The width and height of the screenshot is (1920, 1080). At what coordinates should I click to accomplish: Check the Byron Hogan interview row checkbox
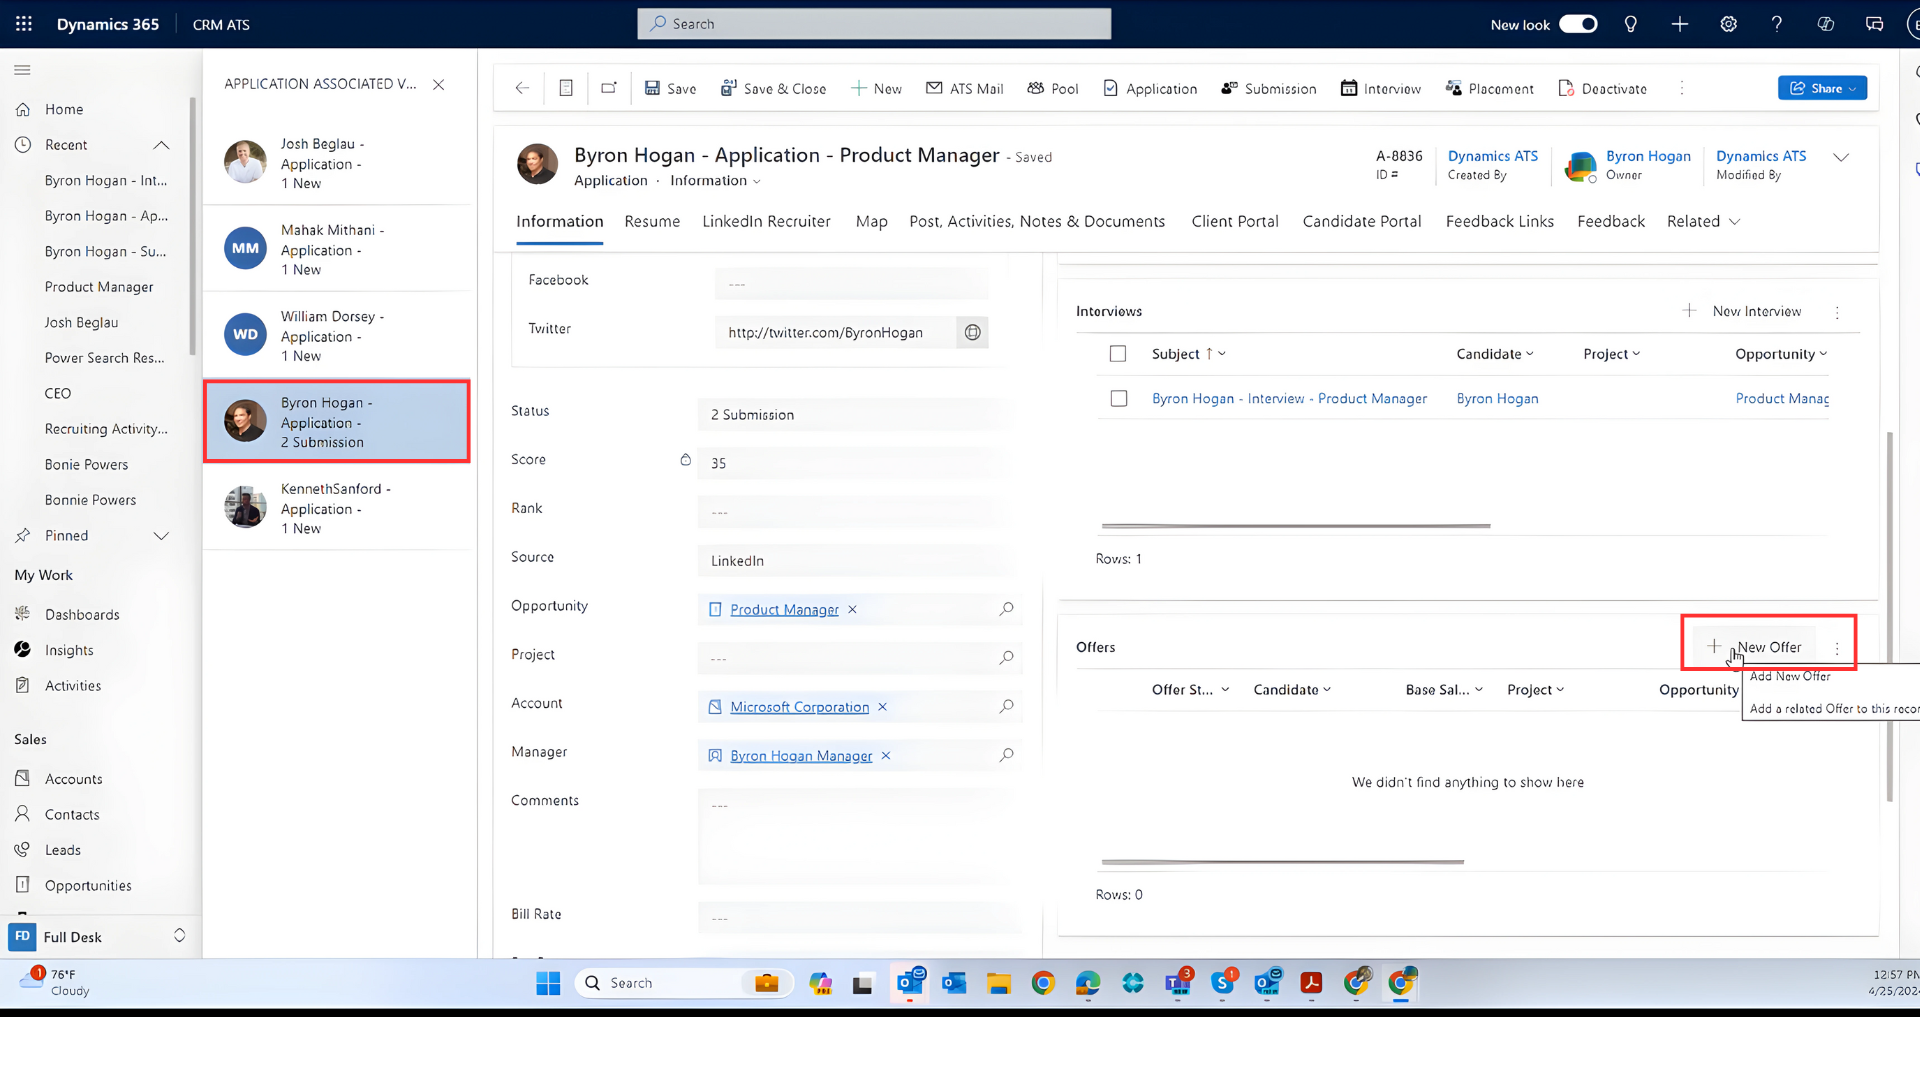[1119, 398]
